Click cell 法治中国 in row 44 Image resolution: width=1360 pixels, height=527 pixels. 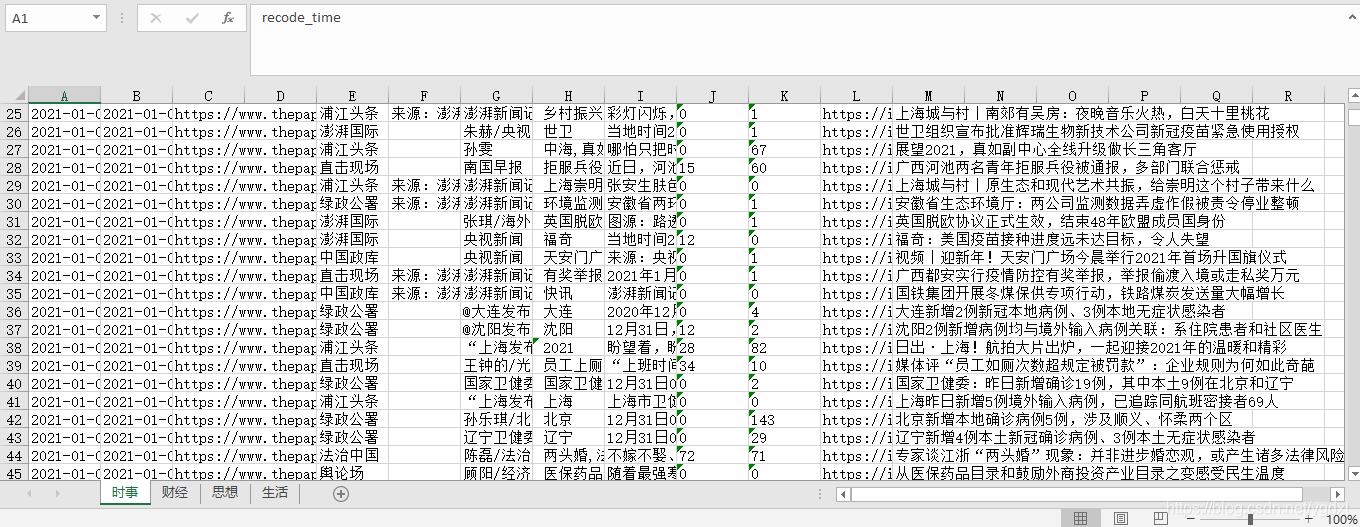coord(353,455)
